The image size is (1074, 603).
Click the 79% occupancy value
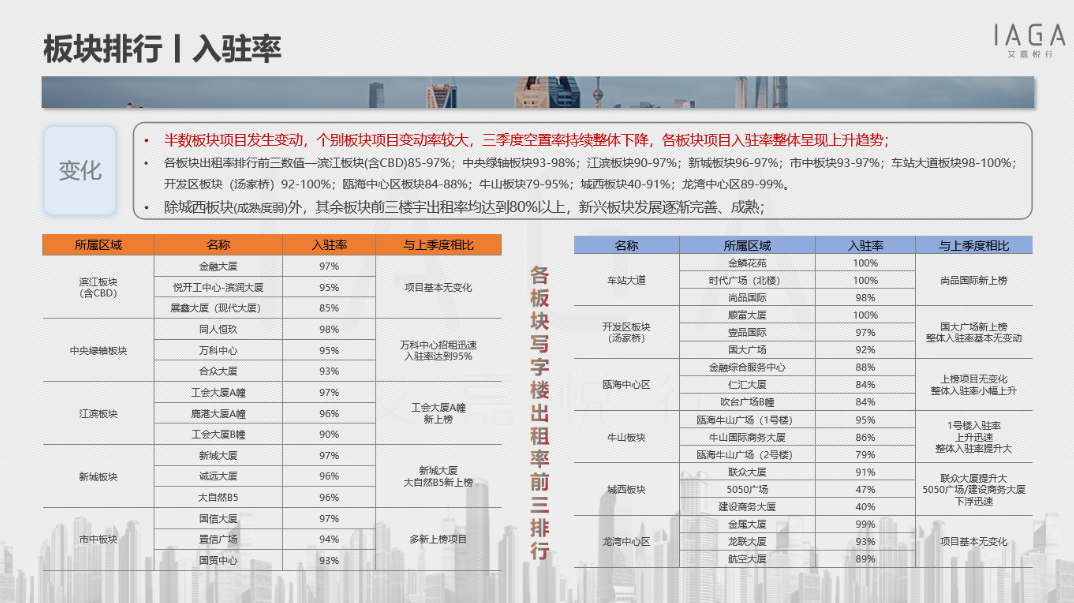[865, 454]
